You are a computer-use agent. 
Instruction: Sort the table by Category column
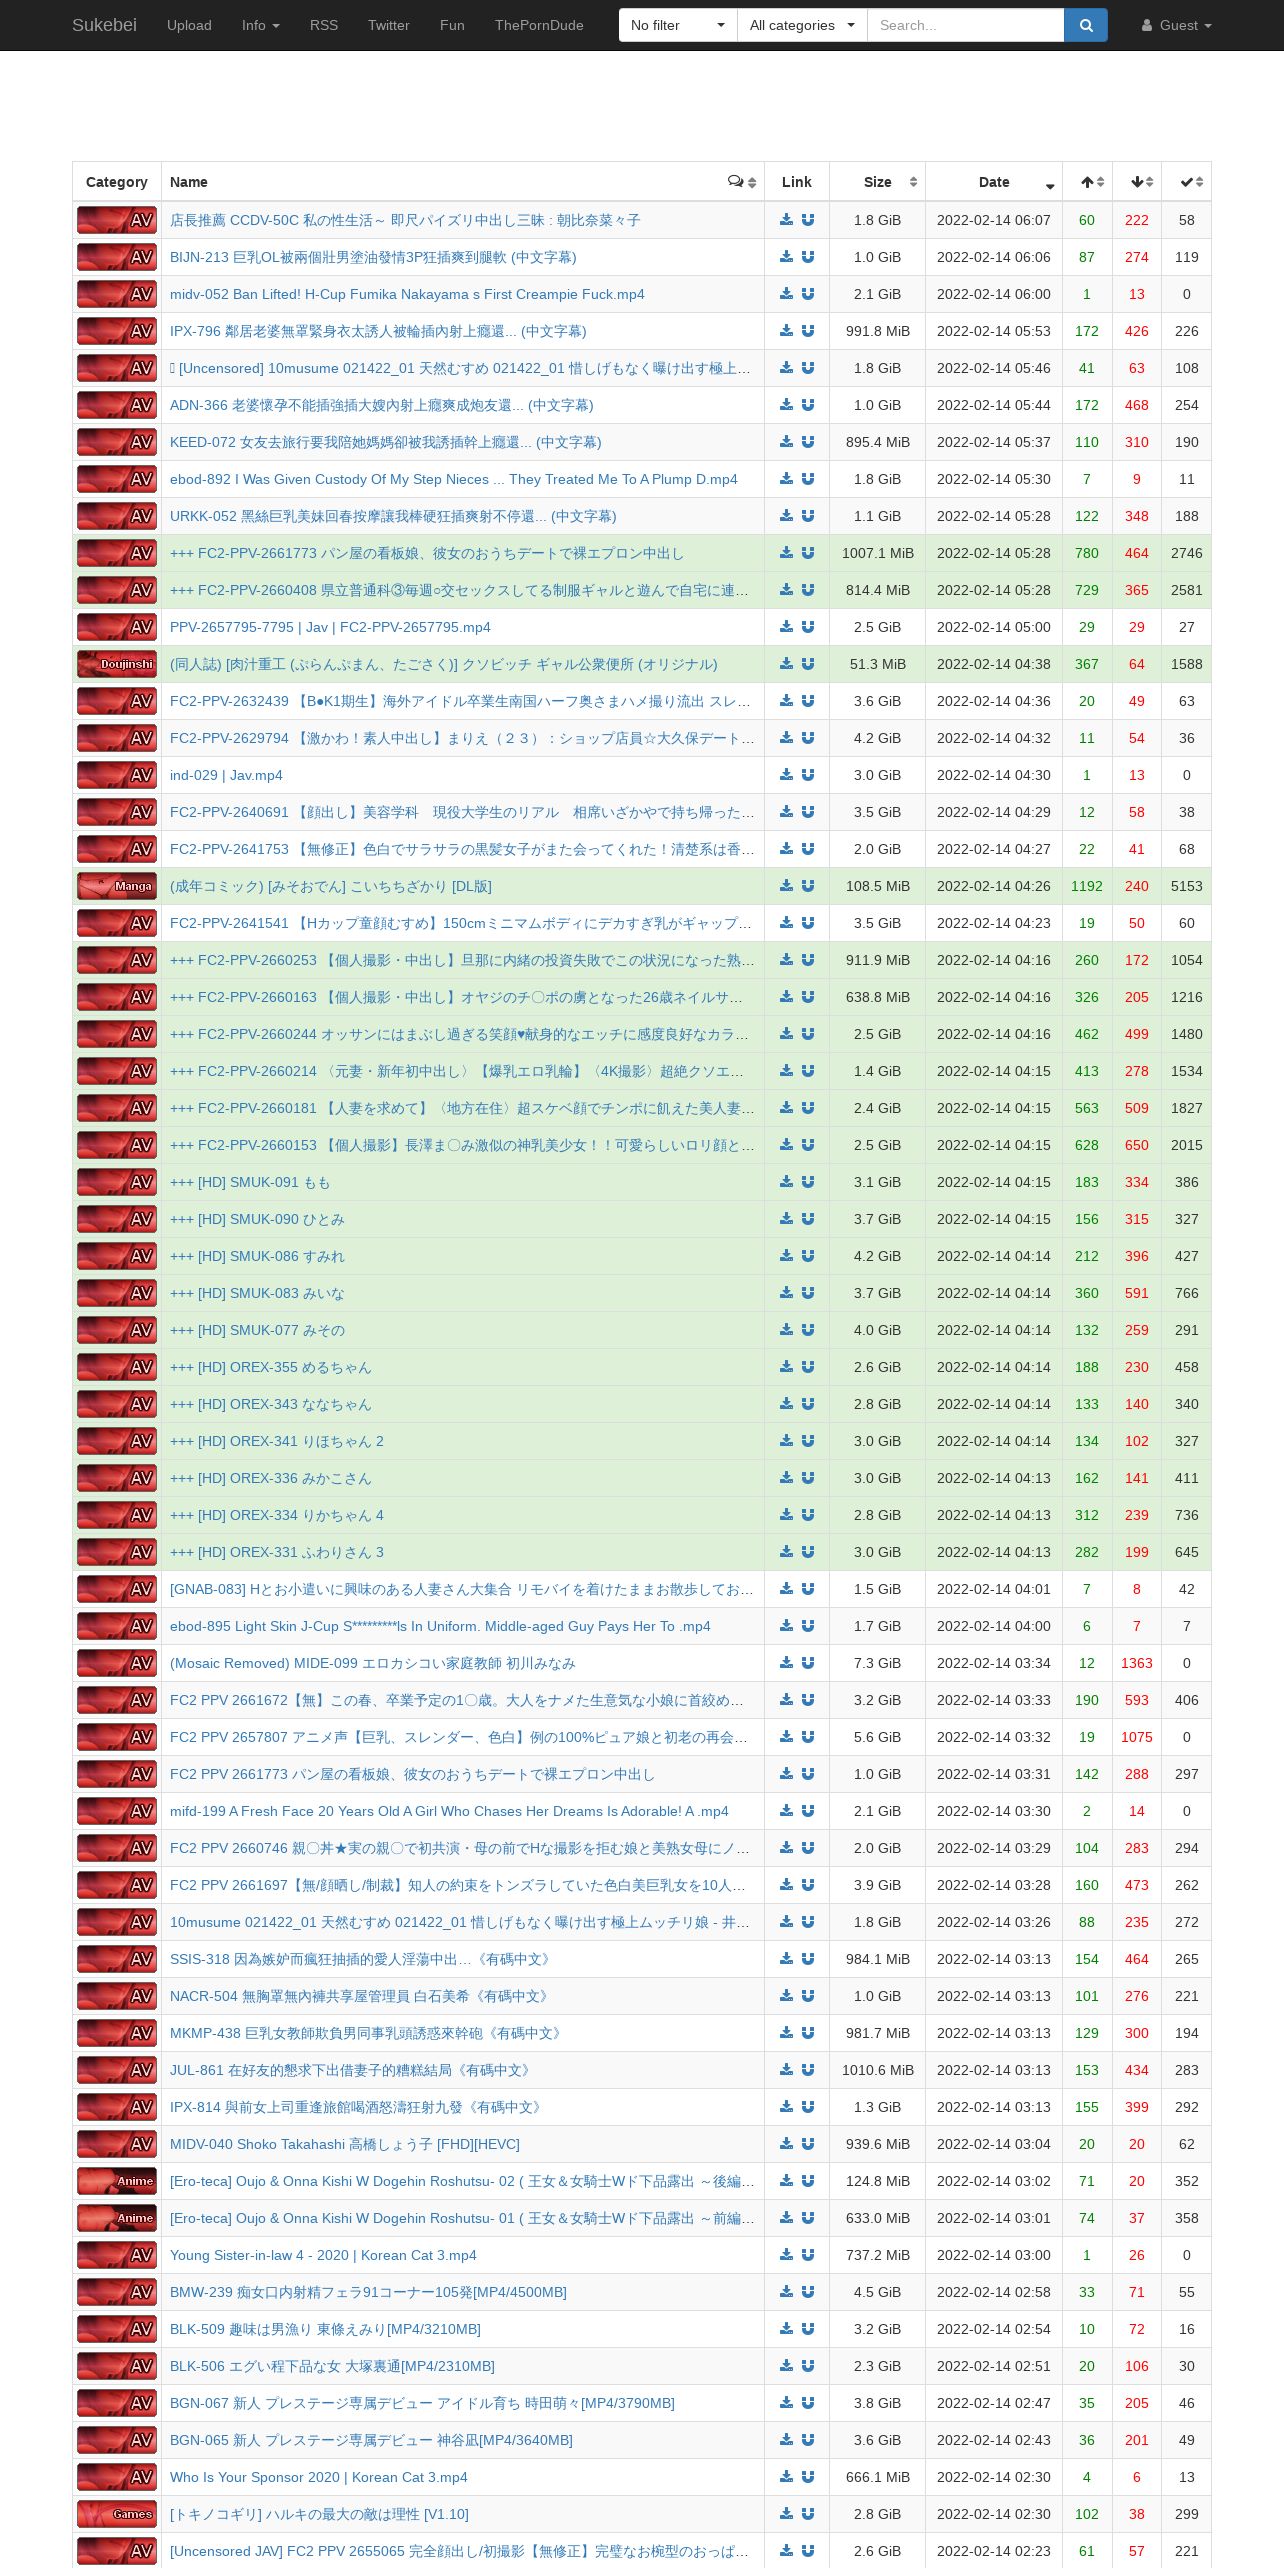point(117,182)
